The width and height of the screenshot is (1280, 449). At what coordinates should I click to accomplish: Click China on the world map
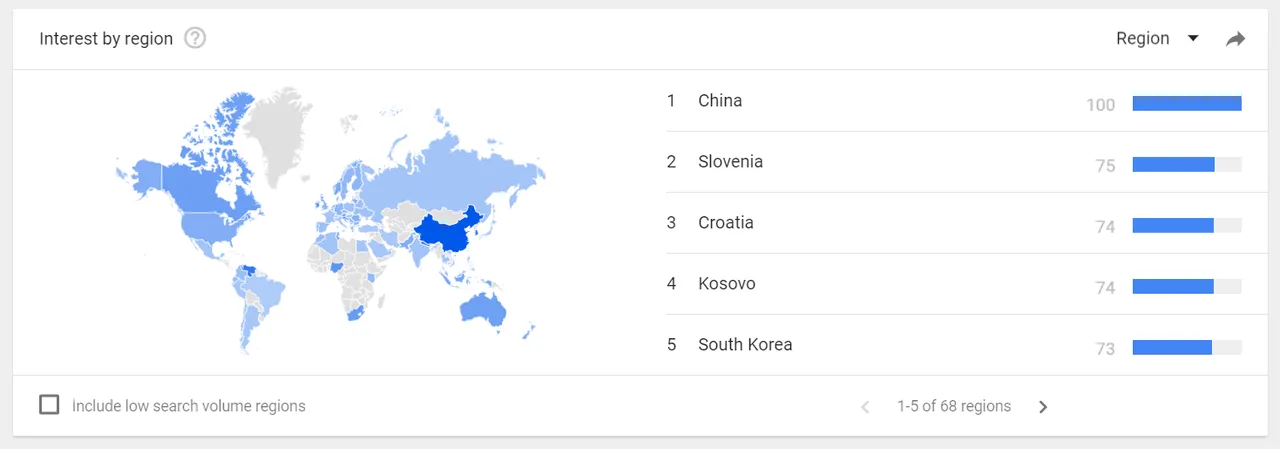(446, 234)
